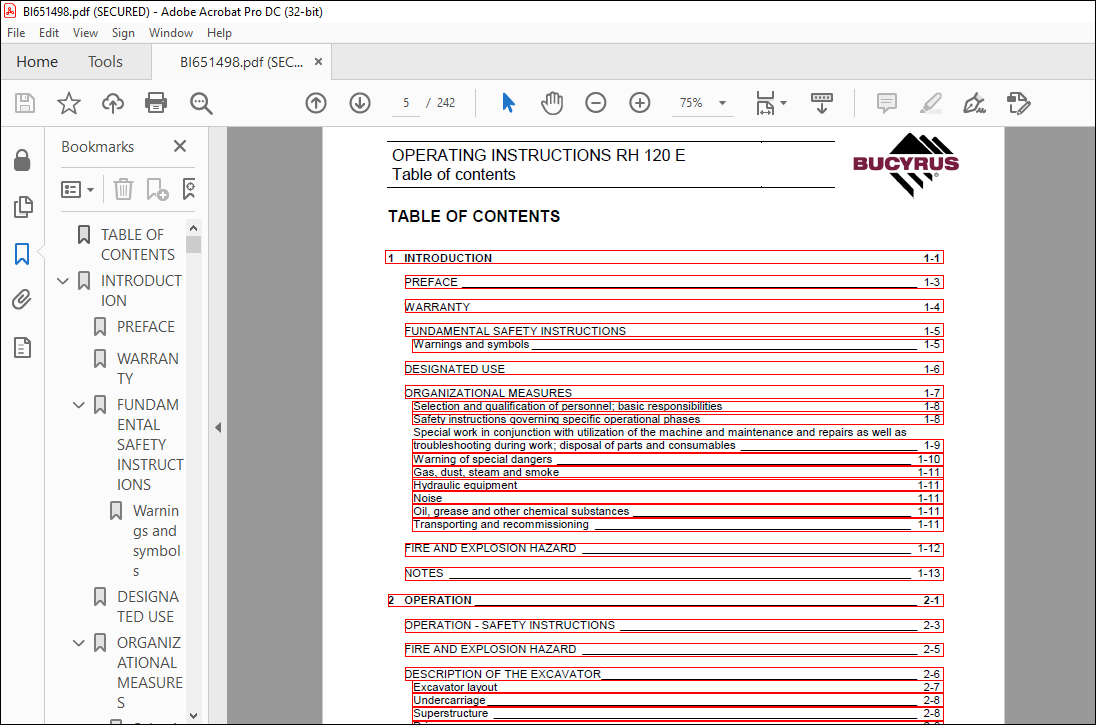
Task: Open the fit page options icon
Action: (x=771, y=103)
